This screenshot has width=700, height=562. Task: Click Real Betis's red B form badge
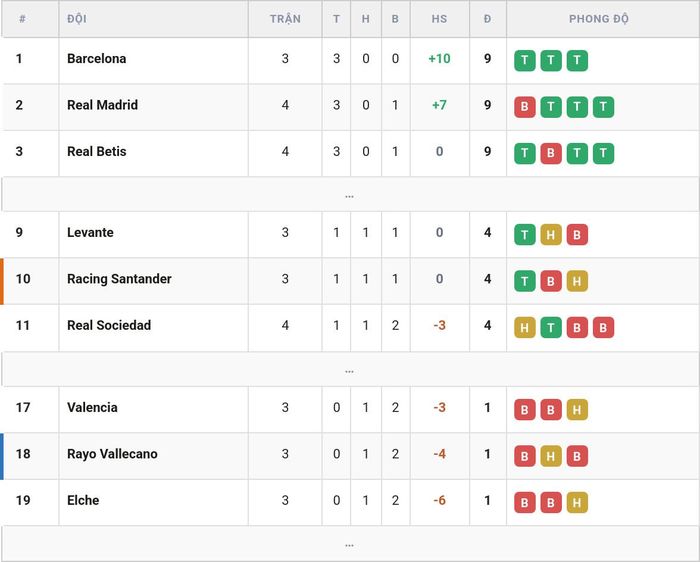click(x=551, y=153)
